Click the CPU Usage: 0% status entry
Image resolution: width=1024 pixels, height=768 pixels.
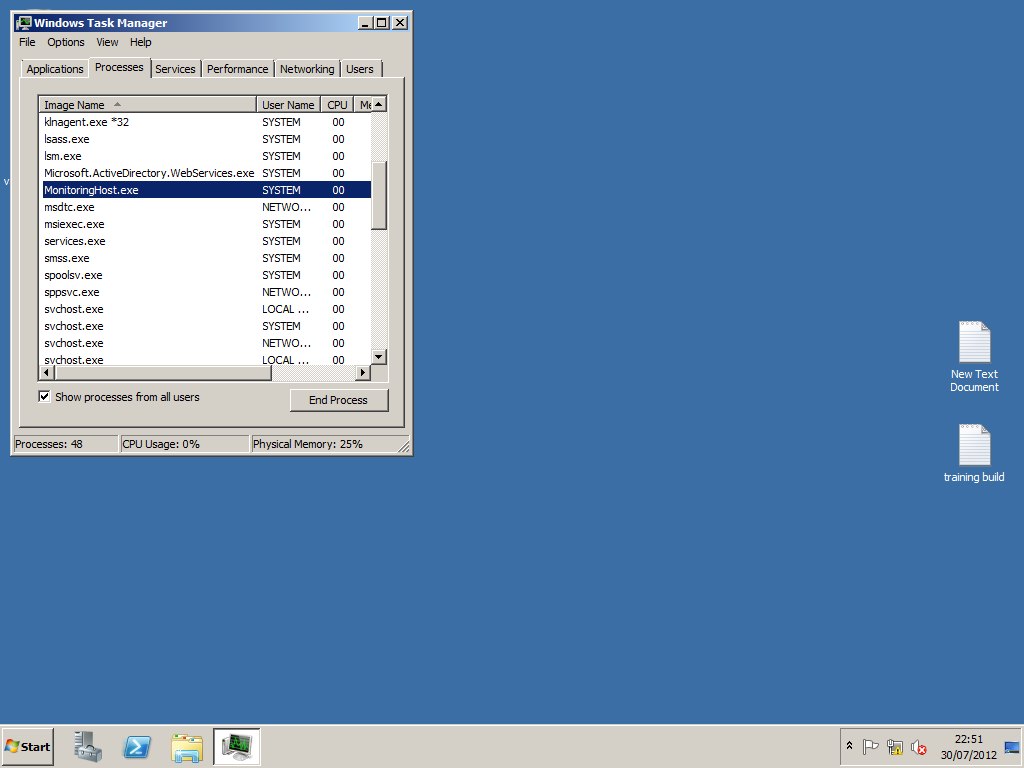click(x=185, y=444)
